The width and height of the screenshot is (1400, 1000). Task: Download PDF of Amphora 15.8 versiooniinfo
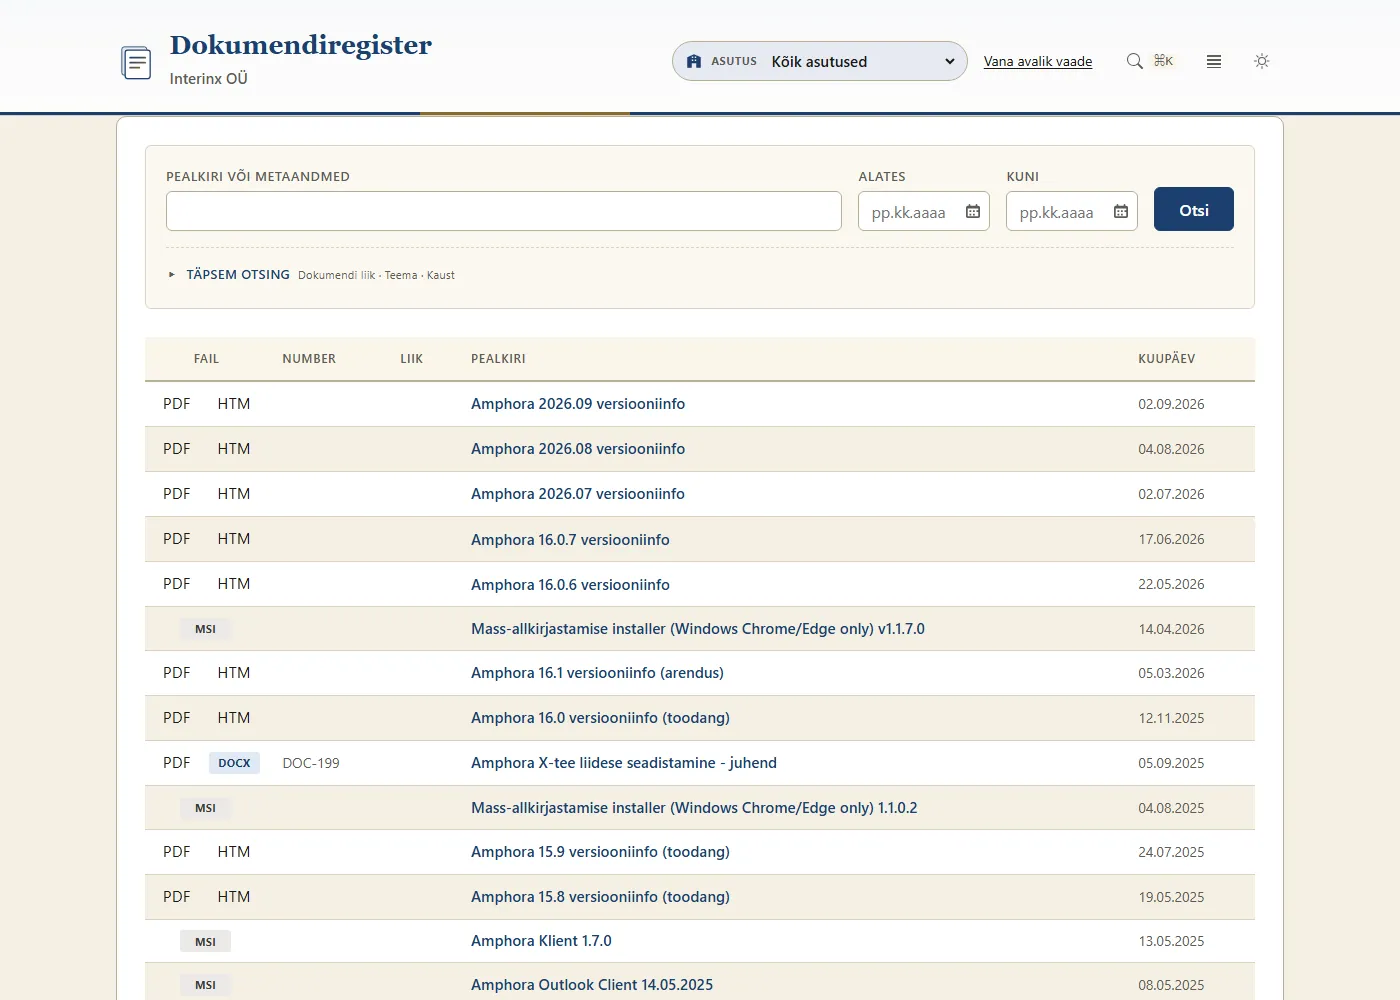click(177, 897)
